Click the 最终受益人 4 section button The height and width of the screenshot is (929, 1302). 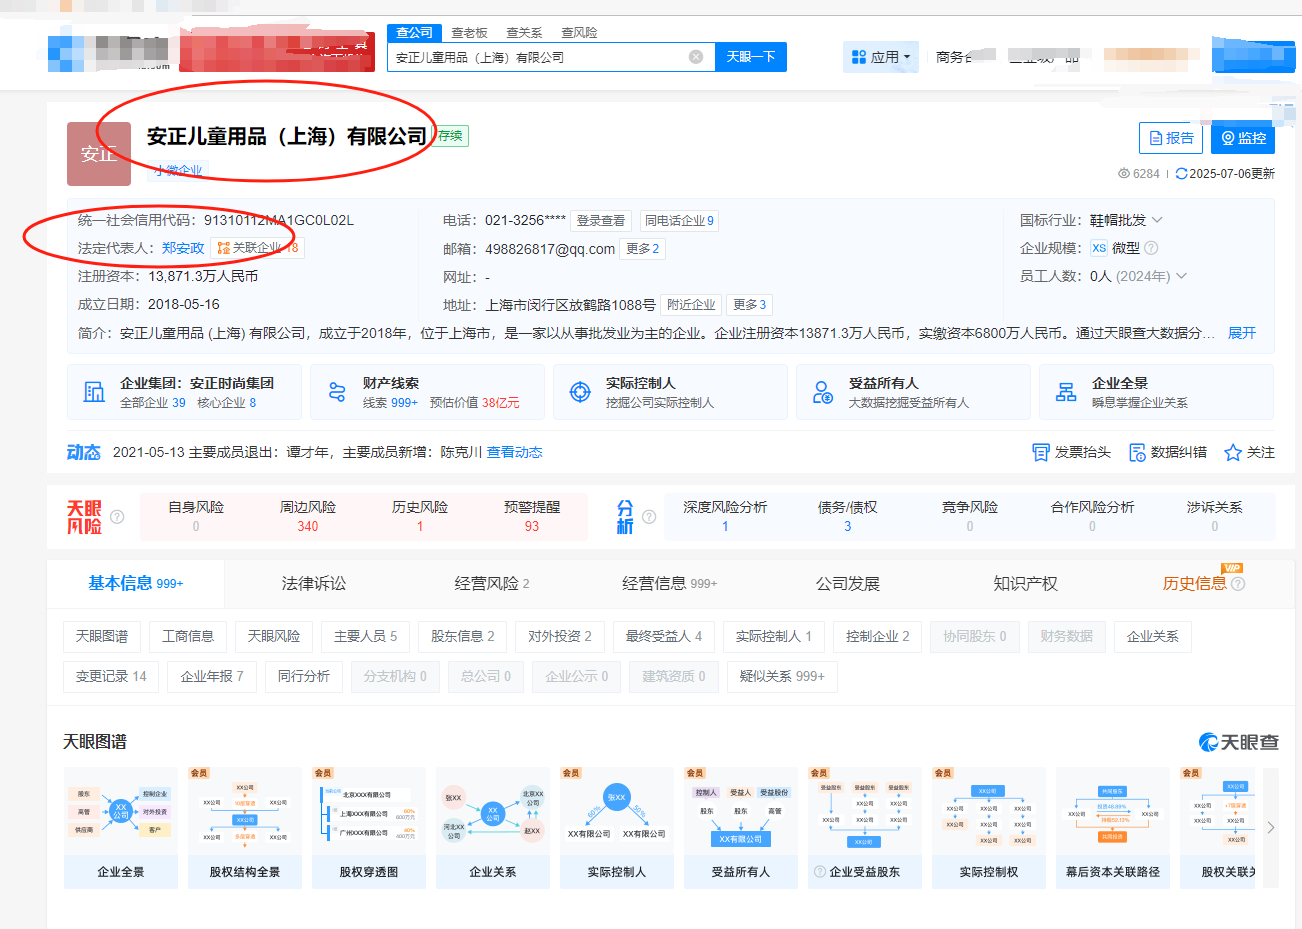click(x=664, y=636)
